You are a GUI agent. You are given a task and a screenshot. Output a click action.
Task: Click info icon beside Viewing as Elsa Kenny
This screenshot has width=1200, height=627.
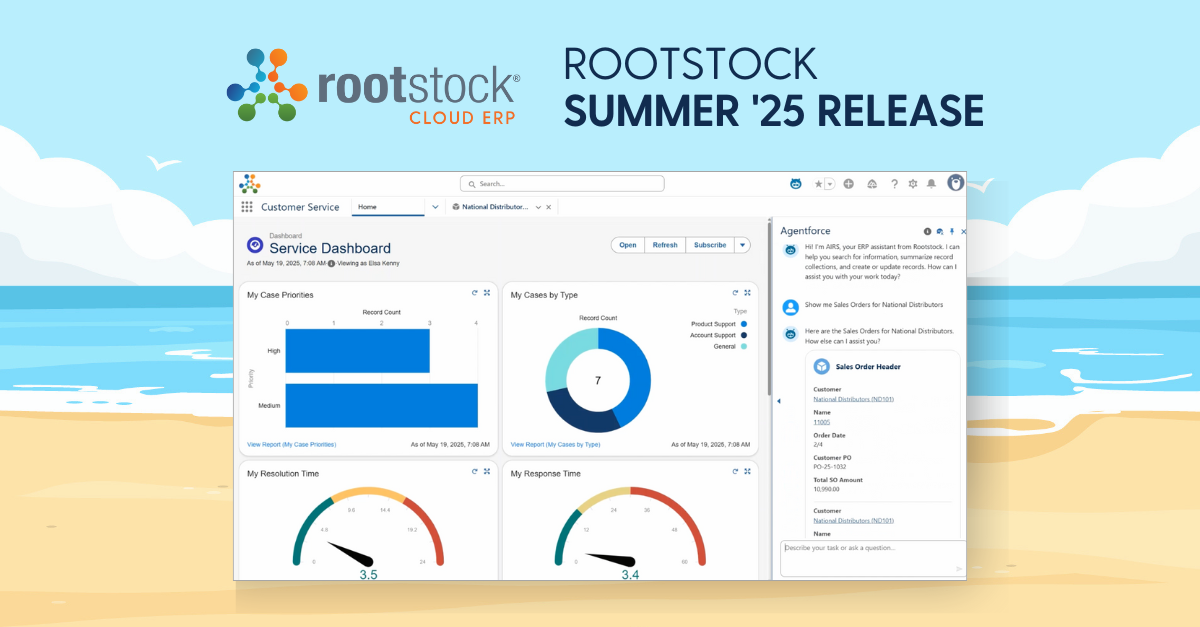[331, 264]
